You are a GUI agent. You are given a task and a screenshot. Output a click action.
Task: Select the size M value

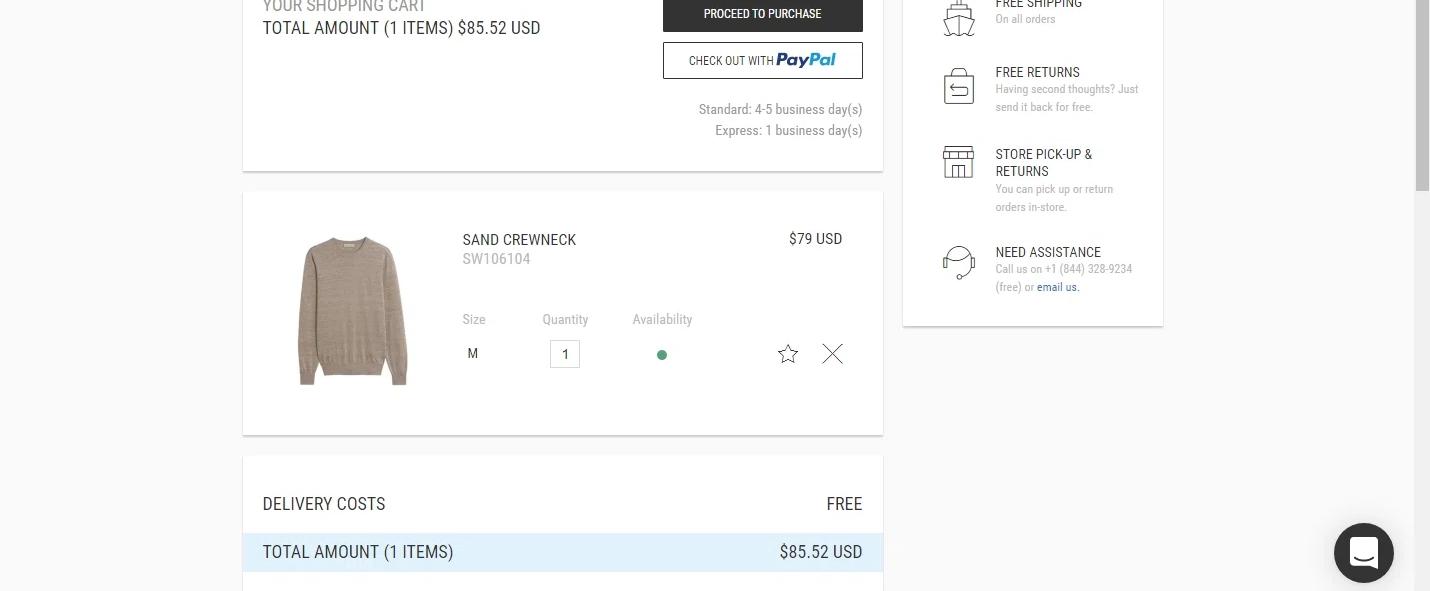click(473, 354)
